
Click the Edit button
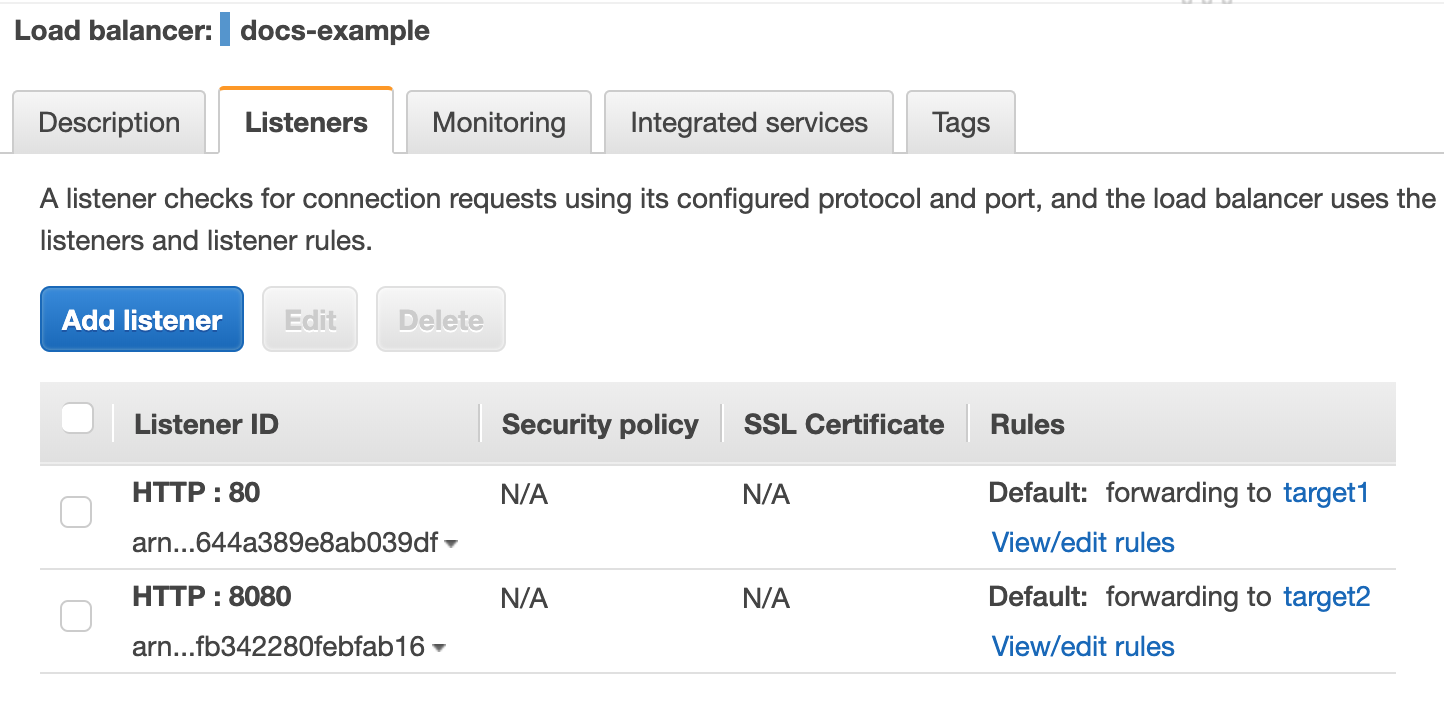310,320
